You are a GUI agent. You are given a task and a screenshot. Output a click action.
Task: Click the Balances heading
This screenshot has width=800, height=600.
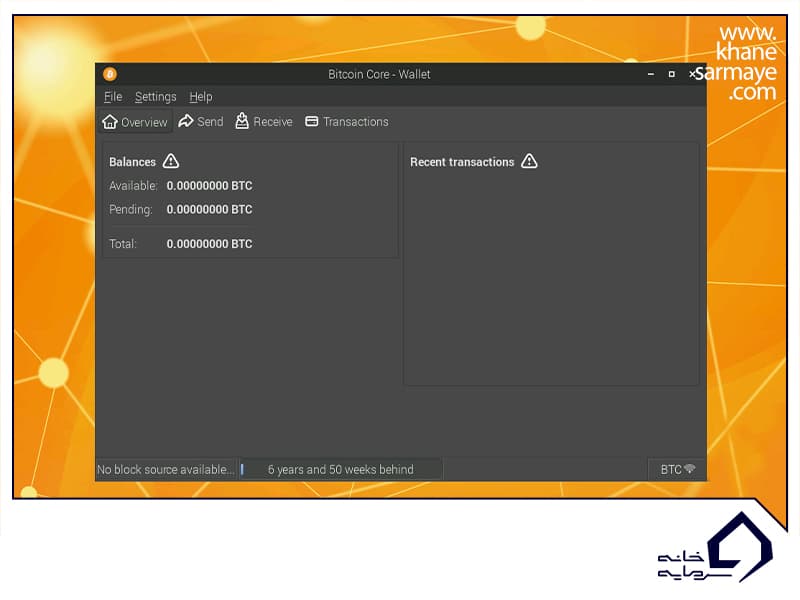(x=132, y=162)
